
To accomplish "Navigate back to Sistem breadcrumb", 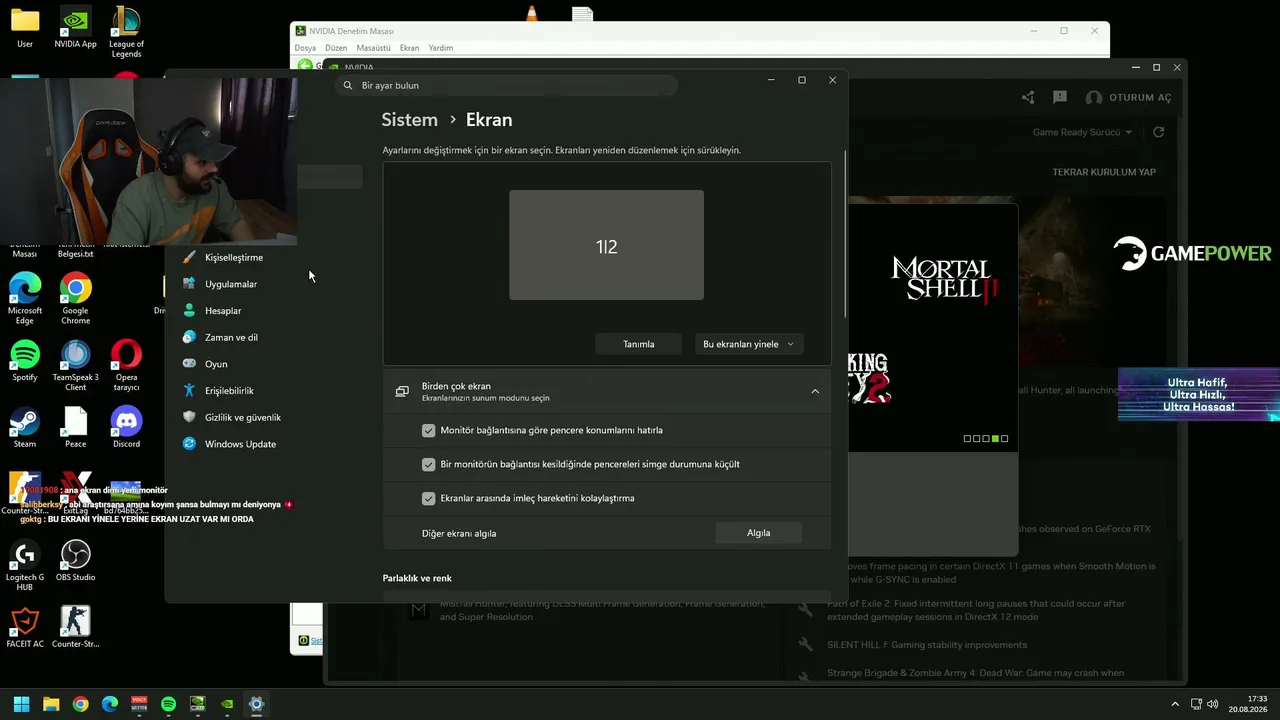I will 409,120.
